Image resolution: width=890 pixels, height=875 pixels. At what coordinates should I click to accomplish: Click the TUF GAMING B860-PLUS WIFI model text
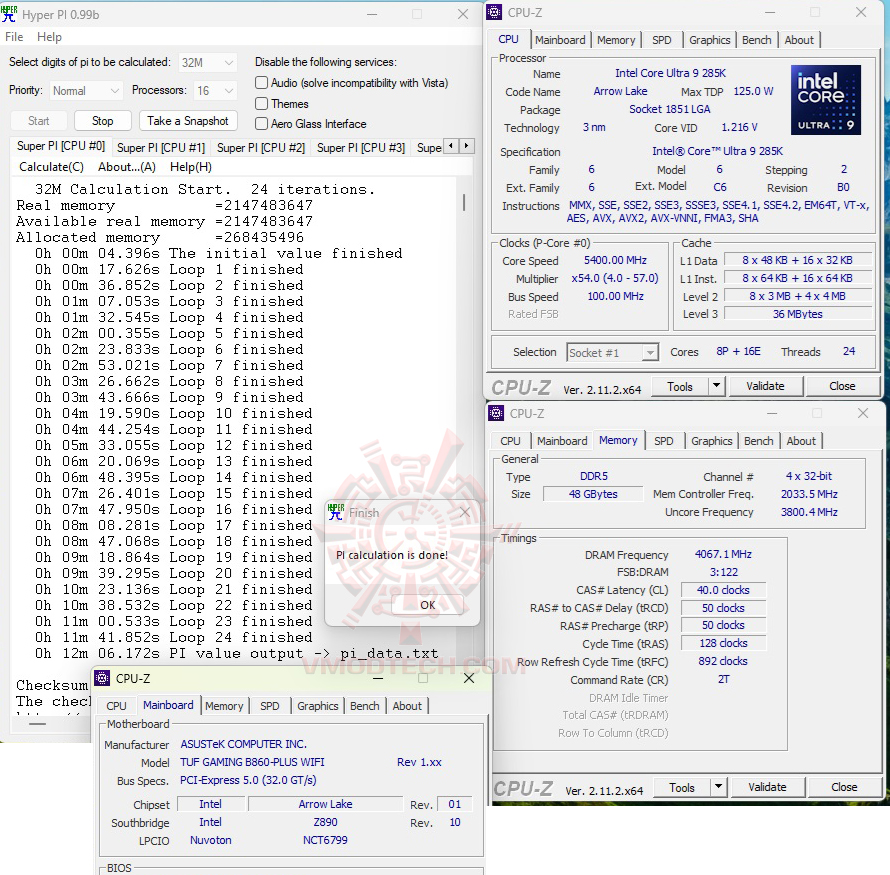point(252,762)
